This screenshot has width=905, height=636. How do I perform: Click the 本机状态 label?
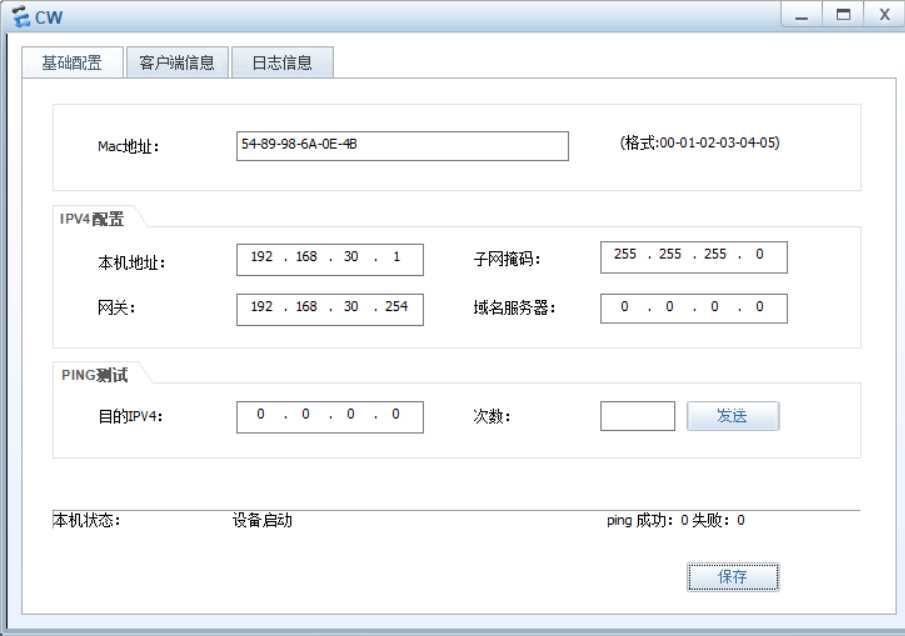click(87, 521)
